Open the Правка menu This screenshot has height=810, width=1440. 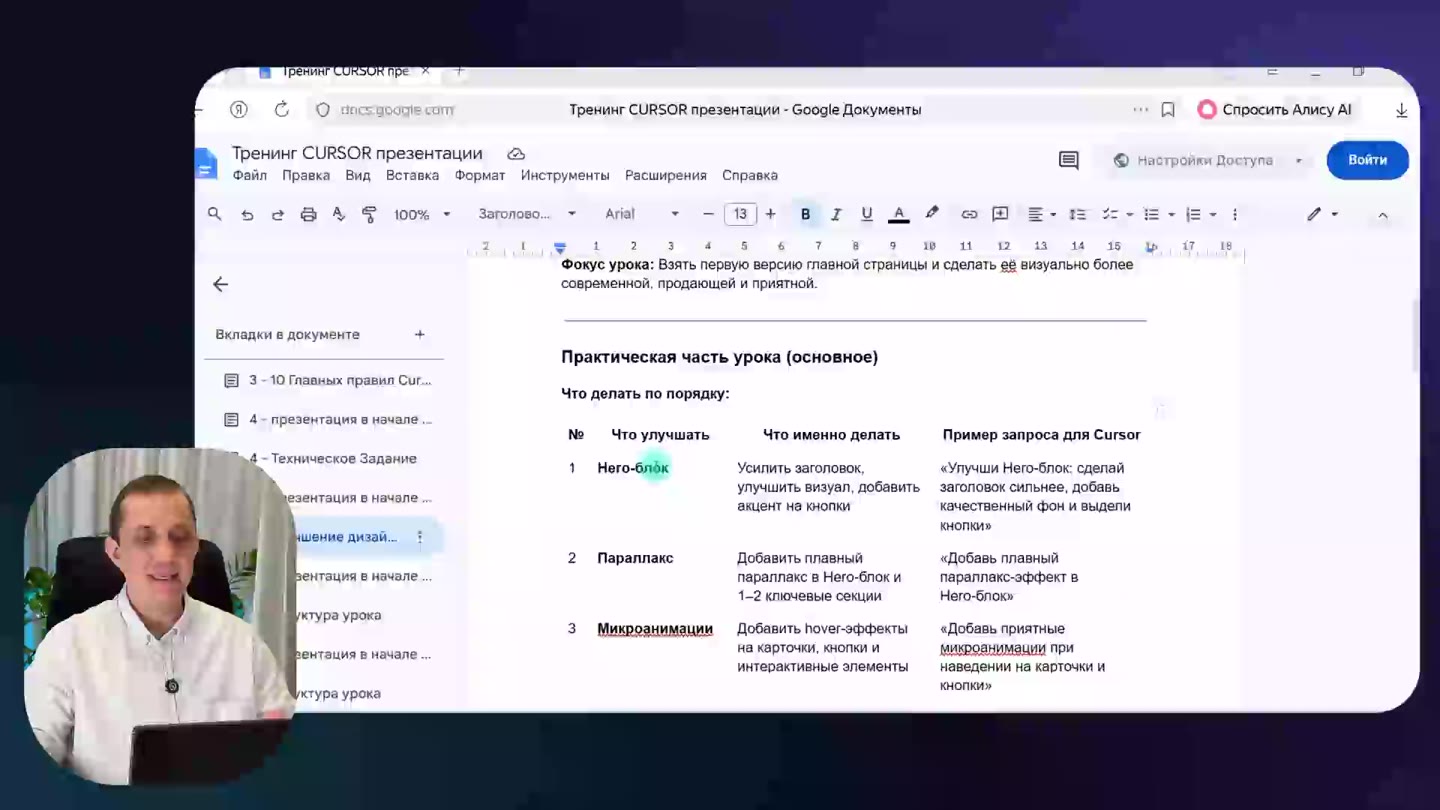[306, 175]
